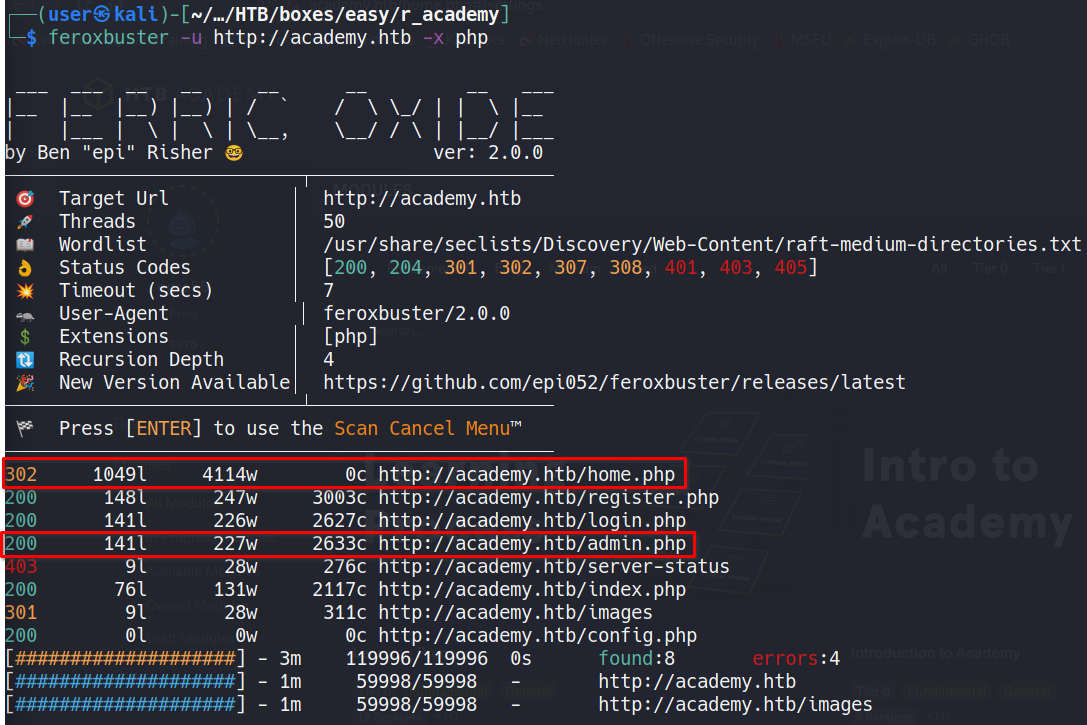Follow the academy.htb/config.php link
This screenshot has width=1087, height=725.
(537, 636)
